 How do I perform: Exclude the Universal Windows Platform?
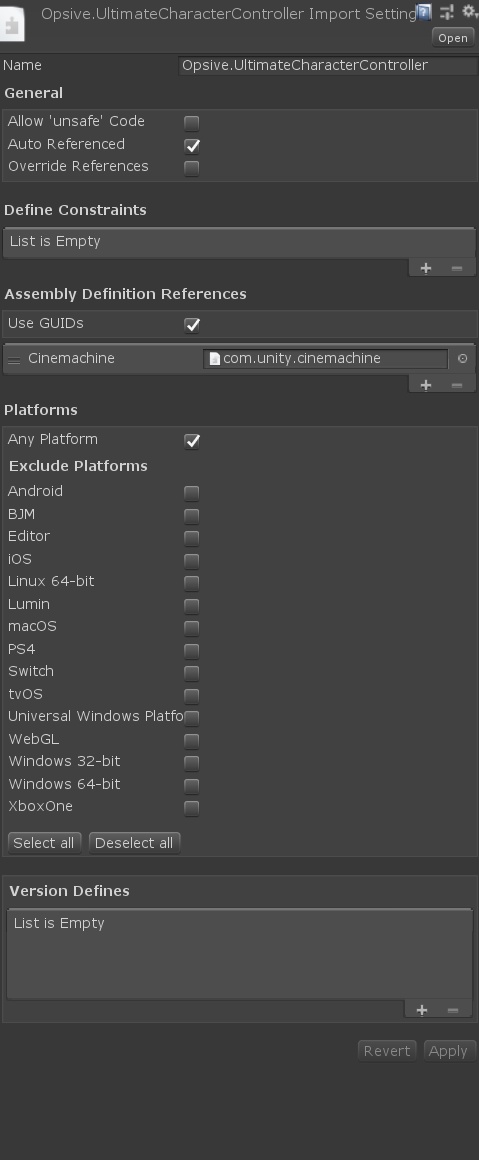(192, 718)
